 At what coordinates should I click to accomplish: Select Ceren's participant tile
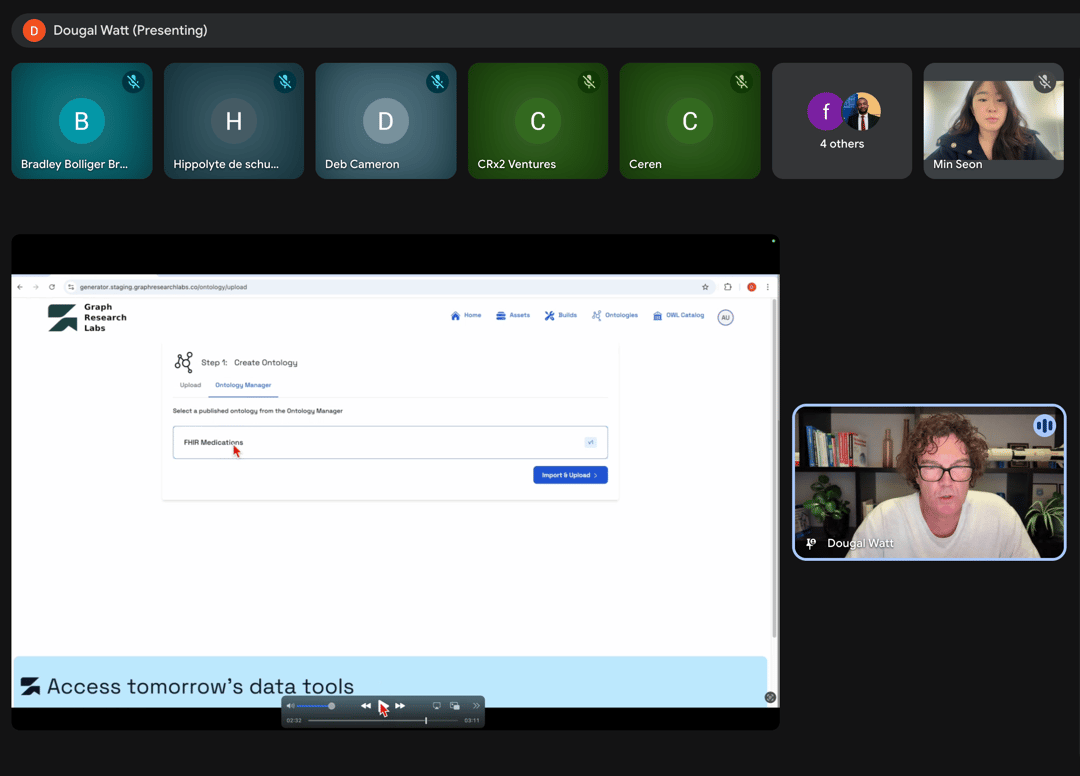click(x=690, y=121)
